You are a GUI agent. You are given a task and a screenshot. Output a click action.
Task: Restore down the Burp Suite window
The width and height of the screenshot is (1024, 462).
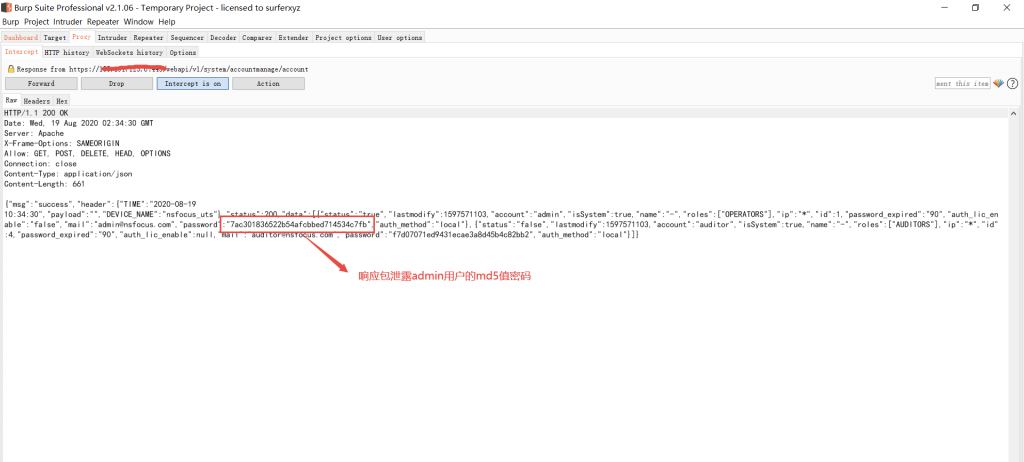(975, 7)
